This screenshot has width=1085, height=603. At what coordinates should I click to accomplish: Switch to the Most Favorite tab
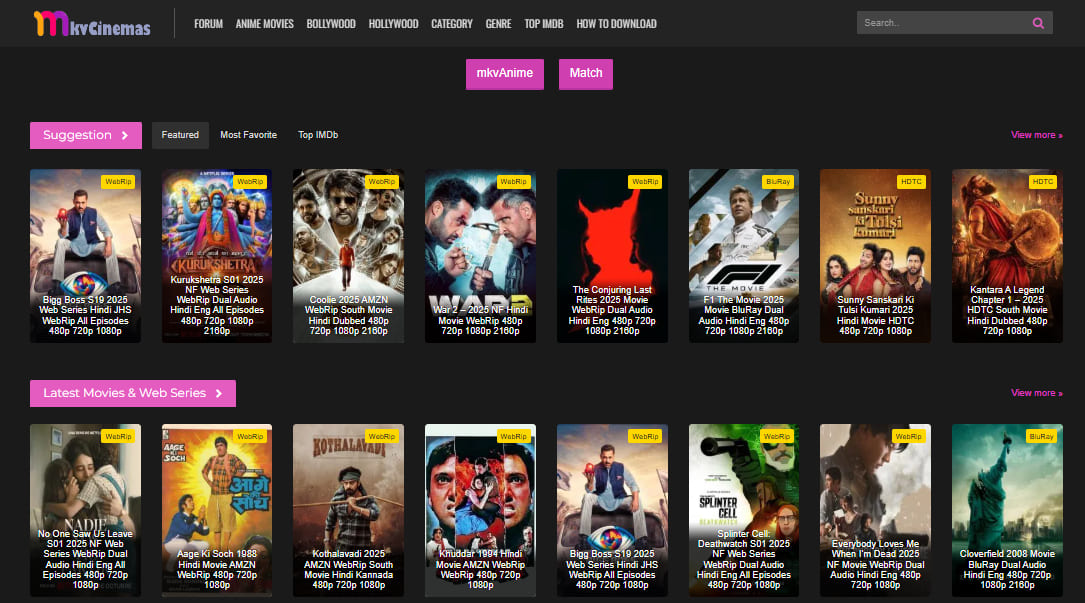(x=248, y=135)
